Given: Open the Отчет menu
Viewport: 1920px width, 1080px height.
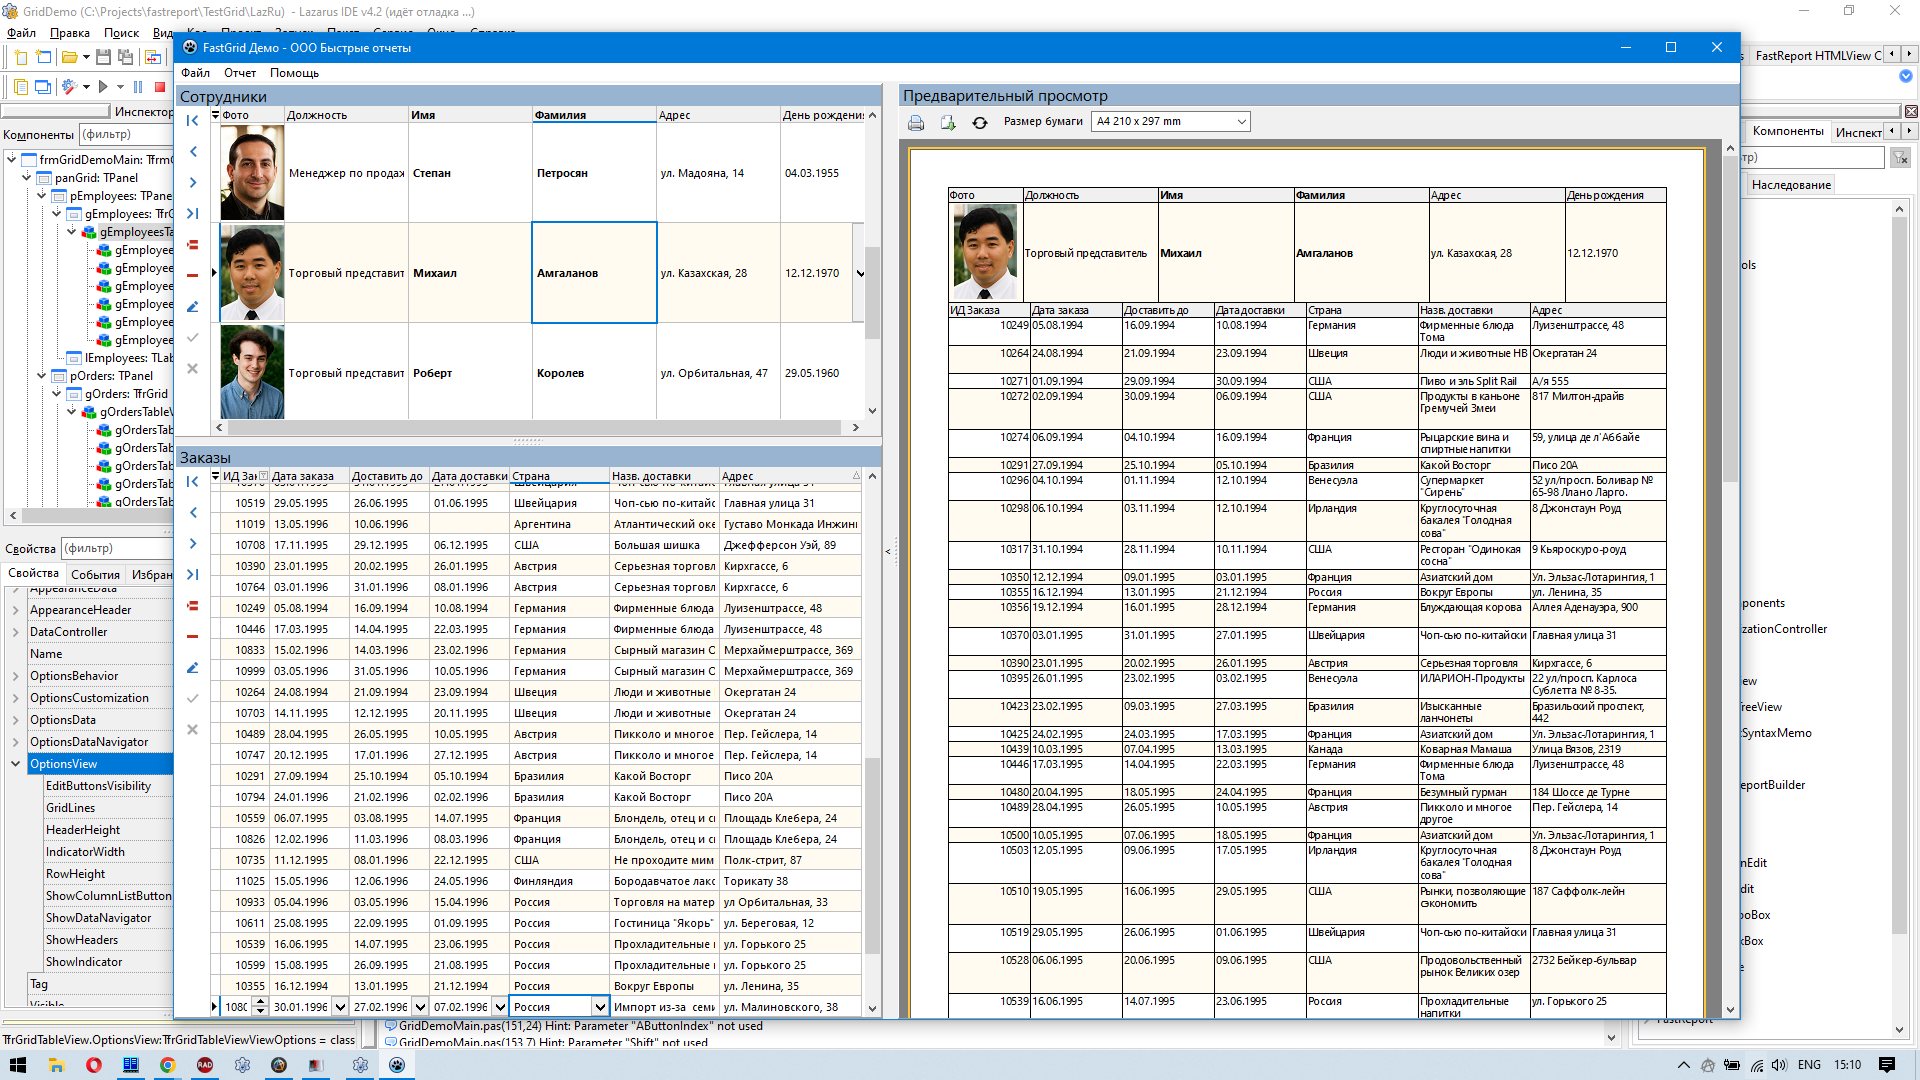Looking at the screenshot, I should coord(240,73).
